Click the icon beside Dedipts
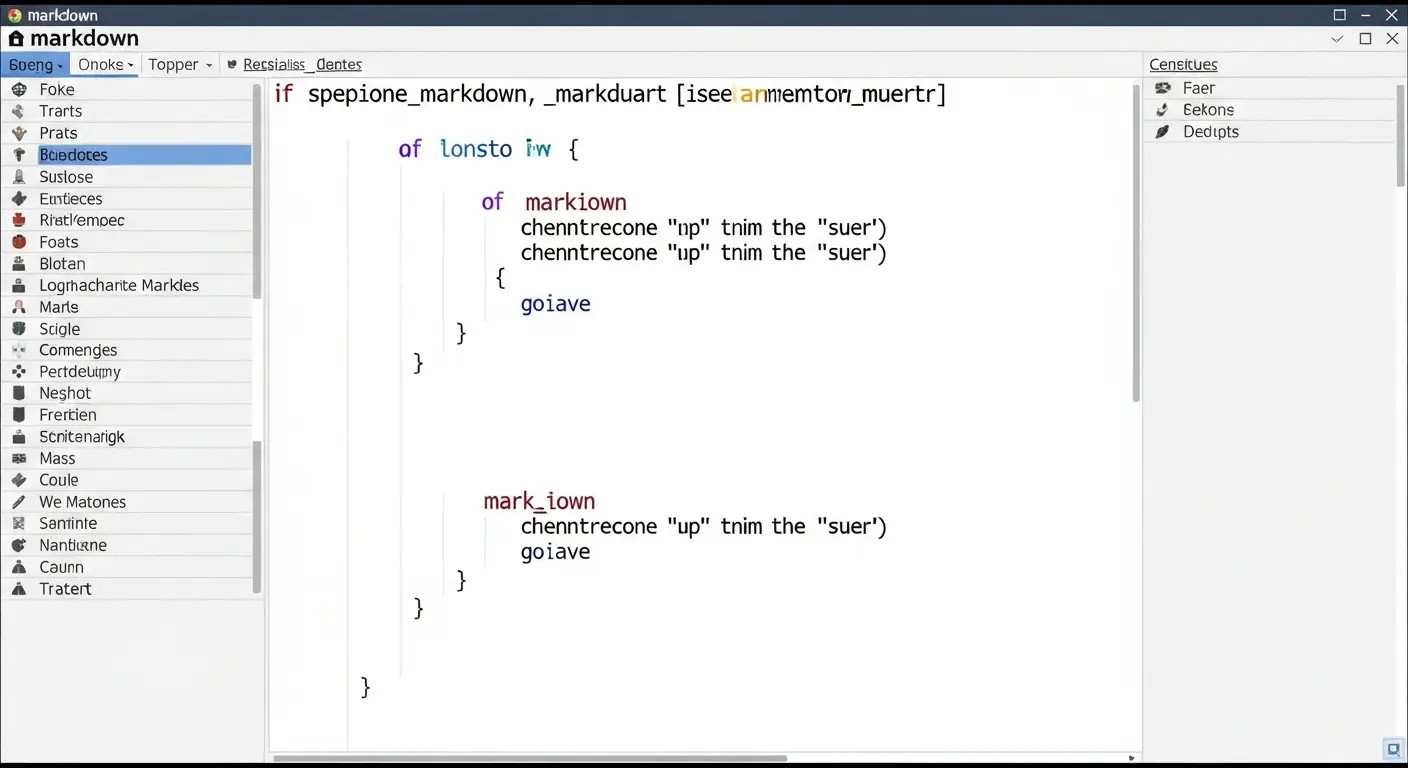 pyautogui.click(x=1162, y=131)
